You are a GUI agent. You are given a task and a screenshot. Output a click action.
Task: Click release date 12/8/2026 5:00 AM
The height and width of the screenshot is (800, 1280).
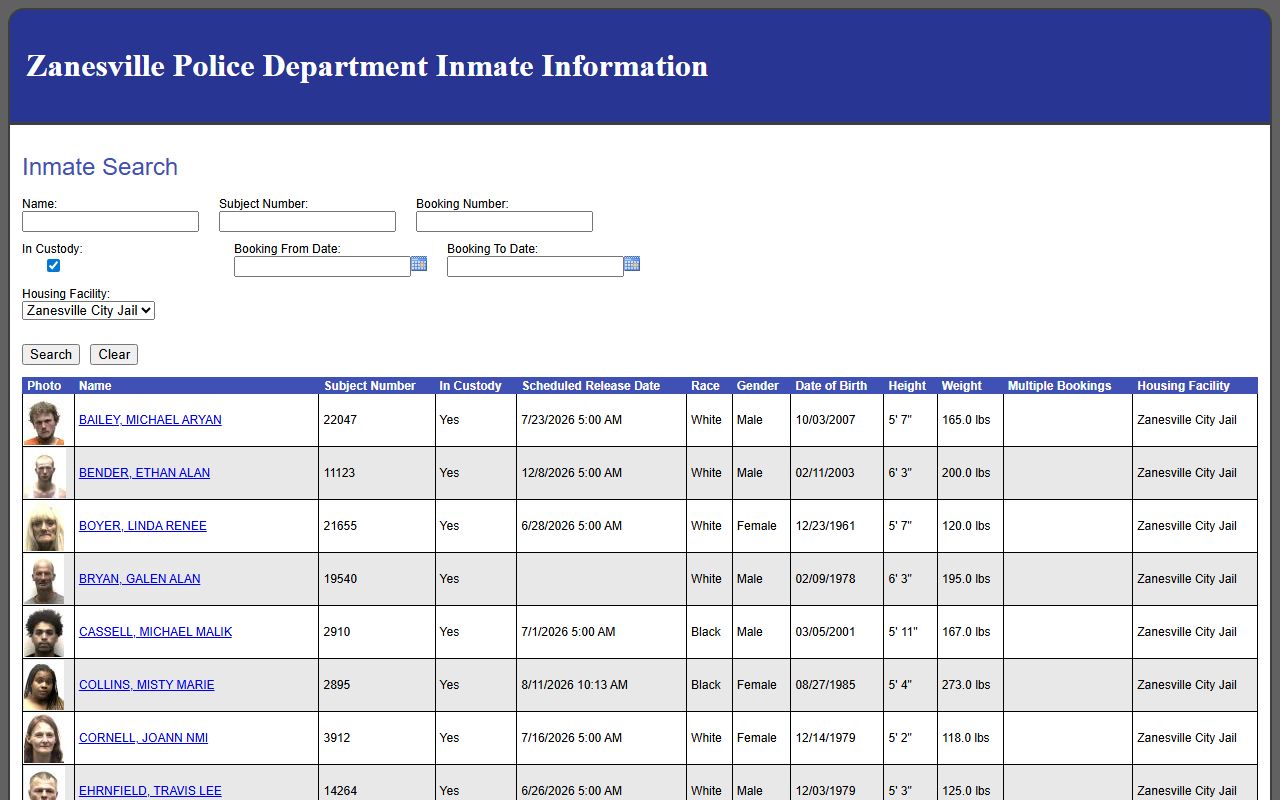tap(571, 473)
